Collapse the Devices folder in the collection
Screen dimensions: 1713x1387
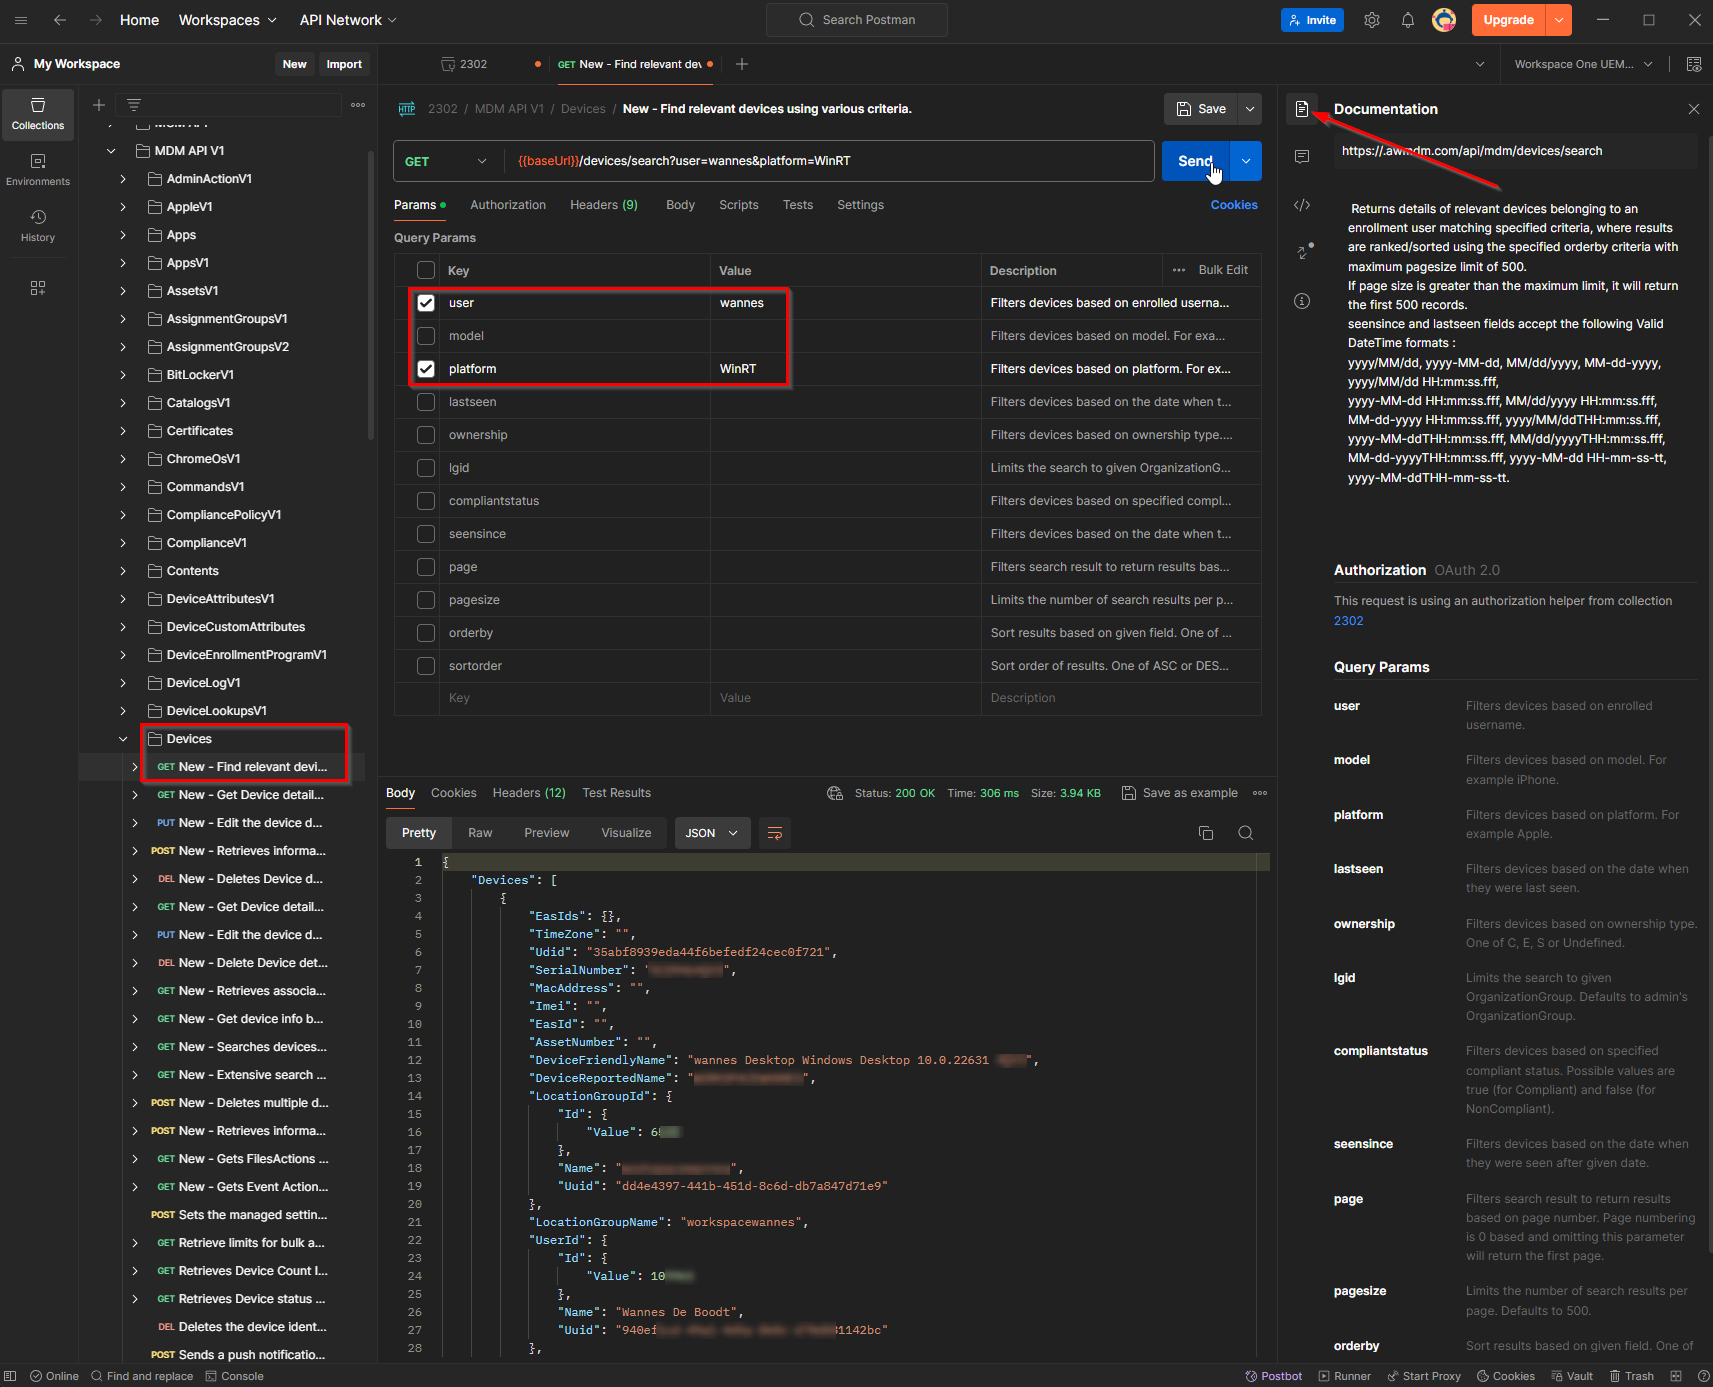pos(123,738)
